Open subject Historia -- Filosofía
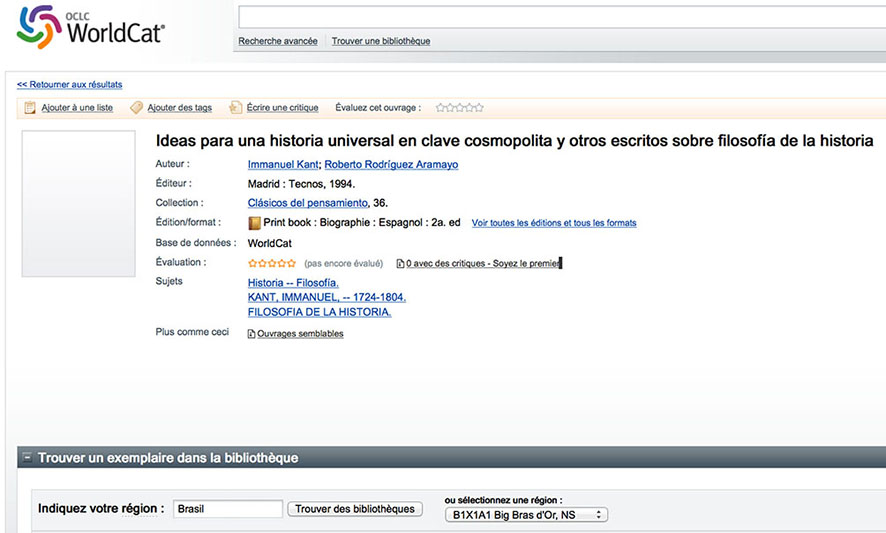The image size is (886, 533). tap(293, 283)
